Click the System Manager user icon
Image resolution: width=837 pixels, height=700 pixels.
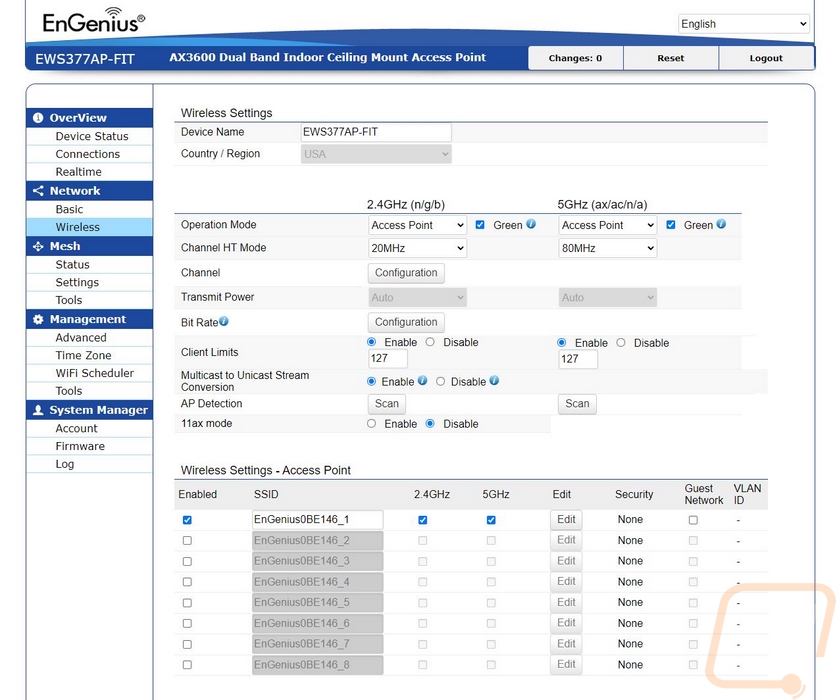(39, 410)
